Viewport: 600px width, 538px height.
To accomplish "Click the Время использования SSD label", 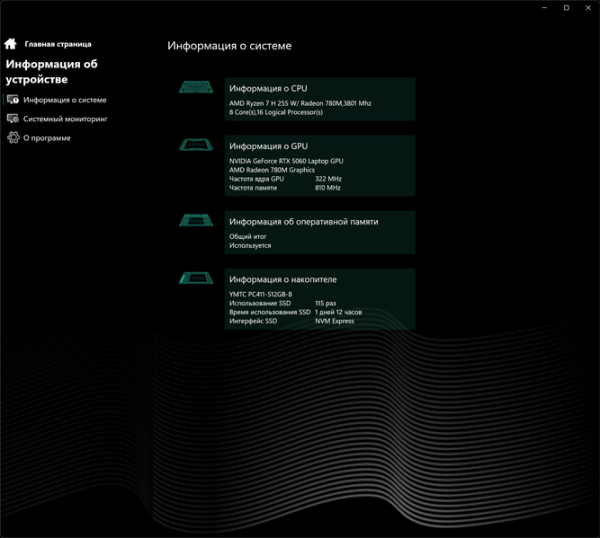I will (x=270, y=312).
